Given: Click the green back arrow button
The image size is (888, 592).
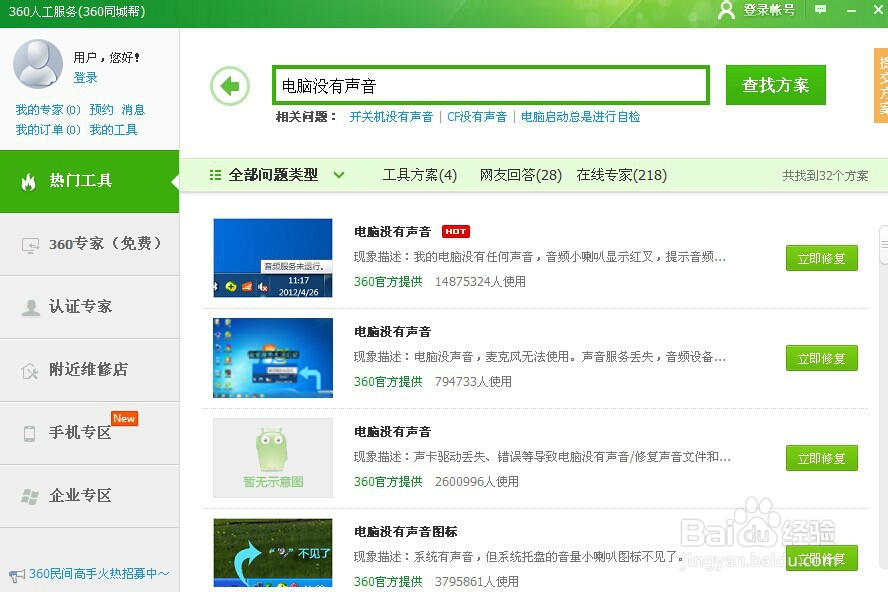Looking at the screenshot, I should click(230, 86).
